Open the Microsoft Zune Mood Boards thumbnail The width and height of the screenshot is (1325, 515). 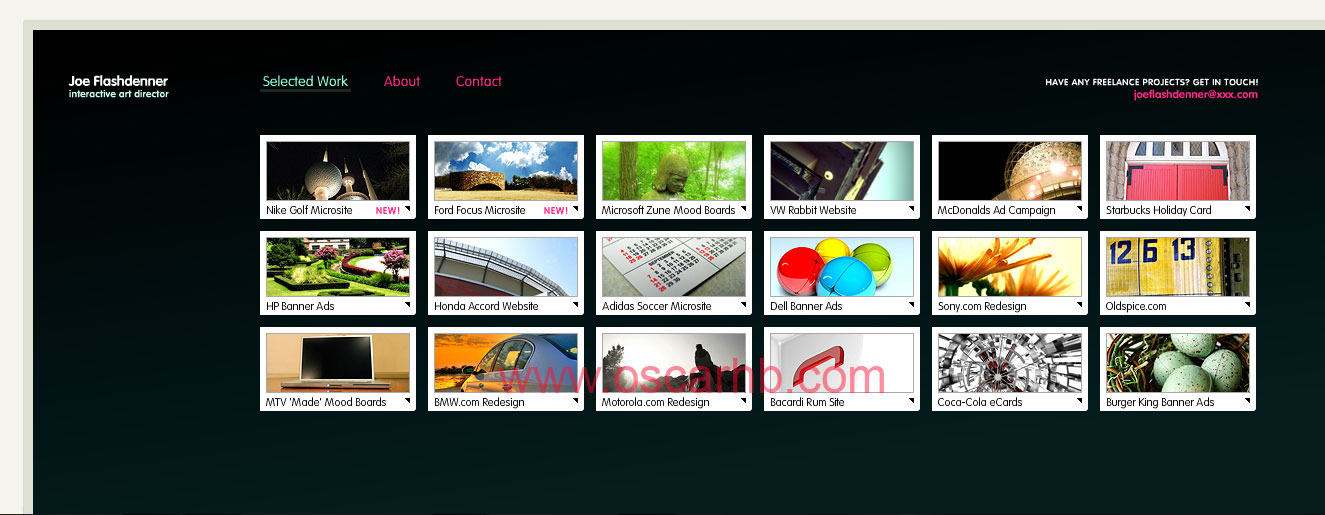point(674,171)
